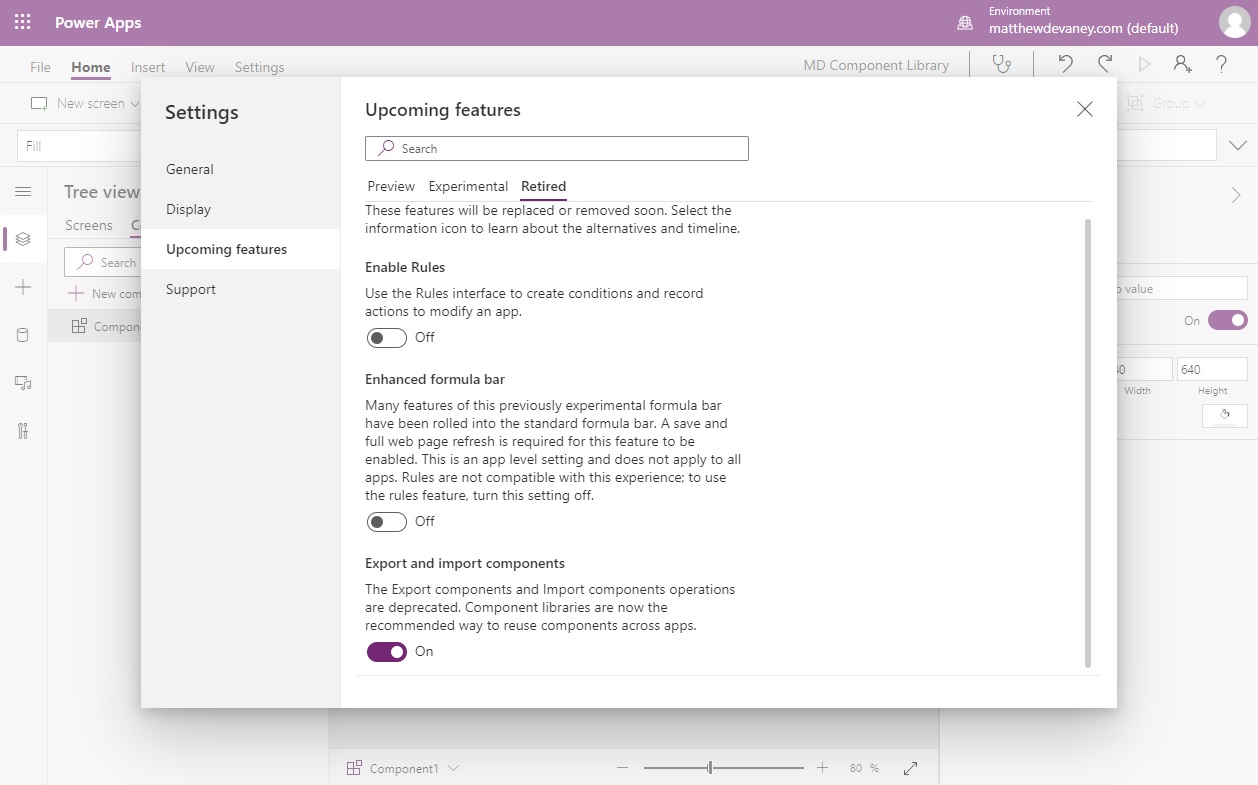This screenshot has height=785, width=1258.
Task: Open Help with the question mark icon
Action: [1221, 64]
